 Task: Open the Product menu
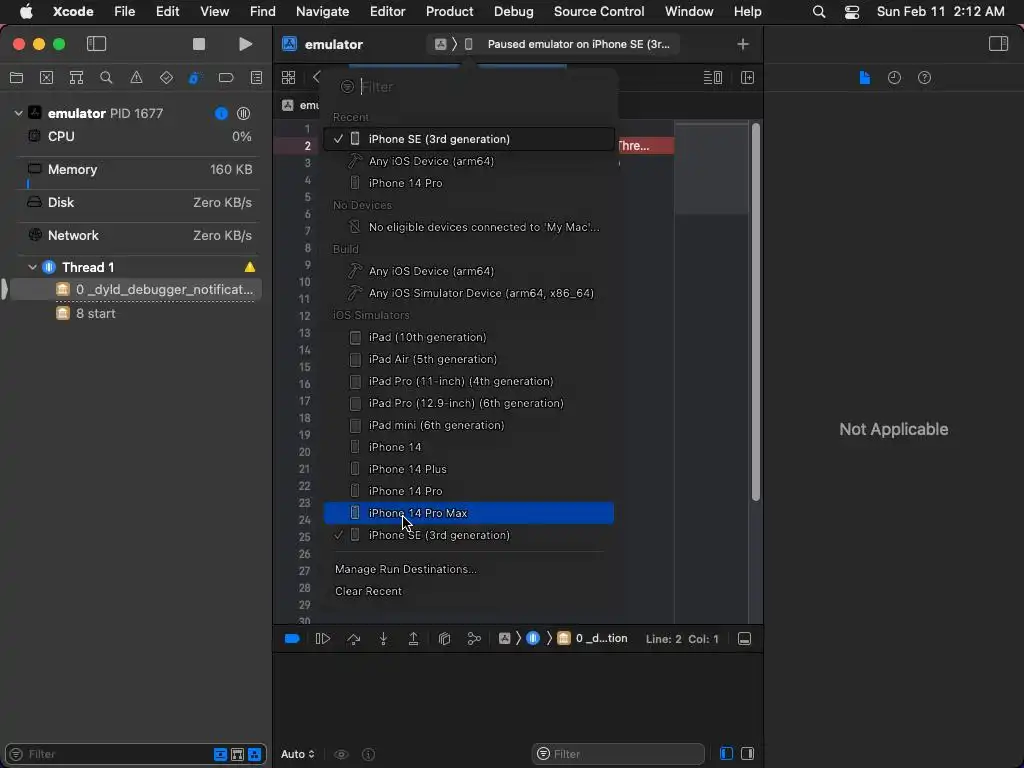pyautogui.click(x=449, y=11)
